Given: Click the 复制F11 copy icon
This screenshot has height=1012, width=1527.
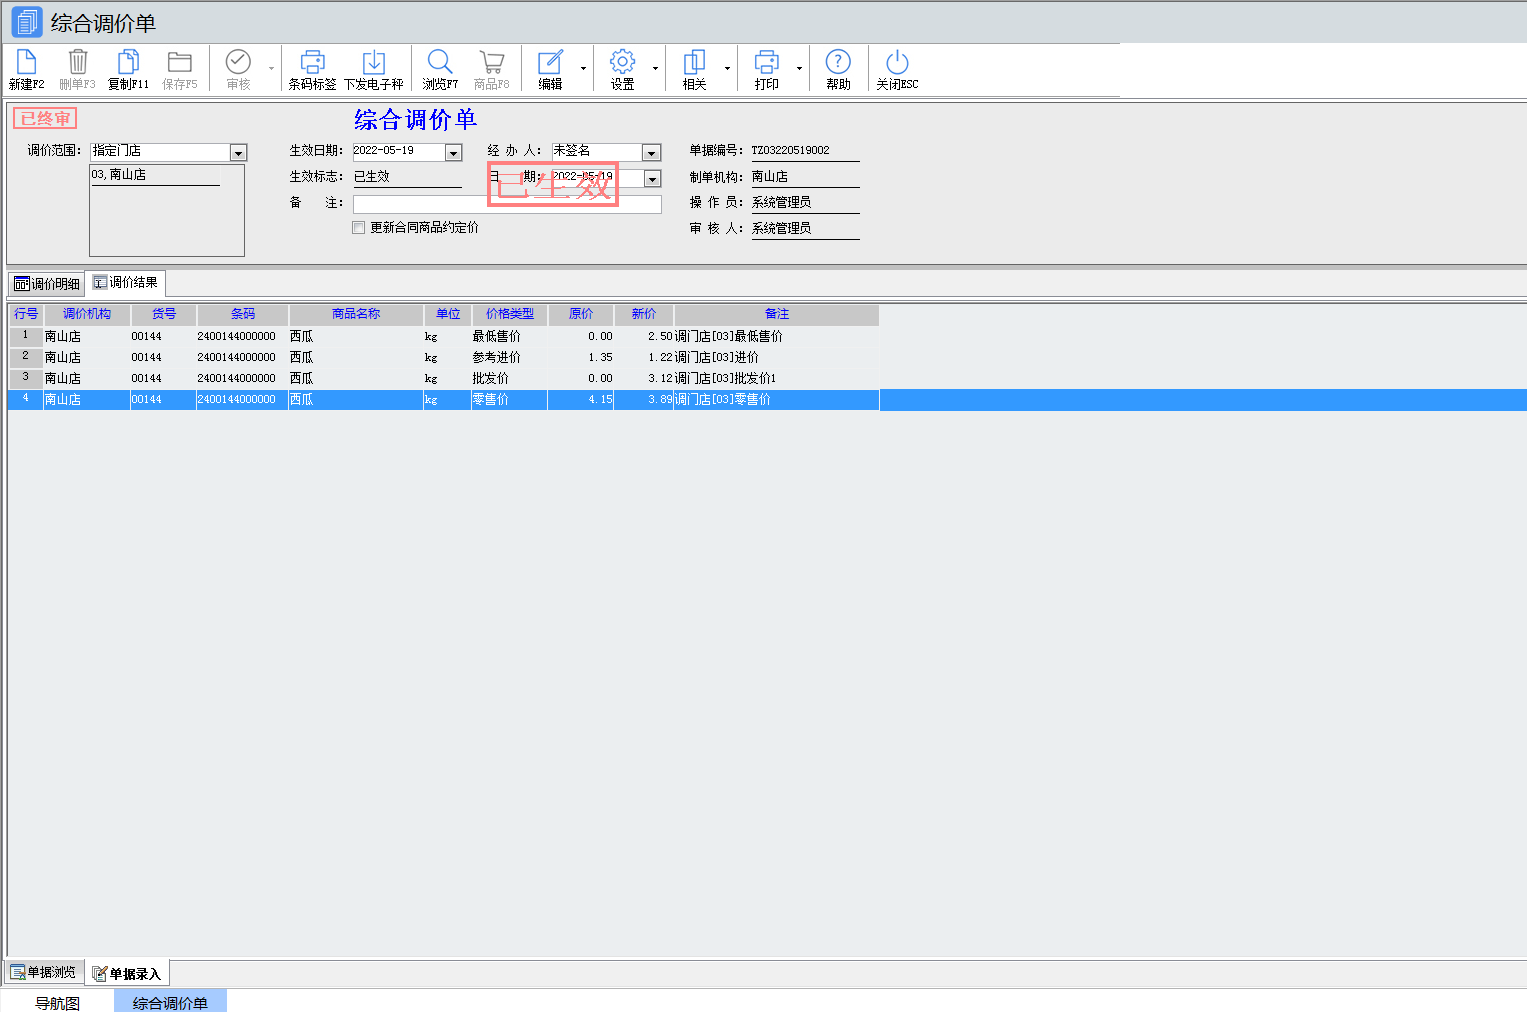Looking at the screenshot, I should pyautogui.click(x=128, y=63).
